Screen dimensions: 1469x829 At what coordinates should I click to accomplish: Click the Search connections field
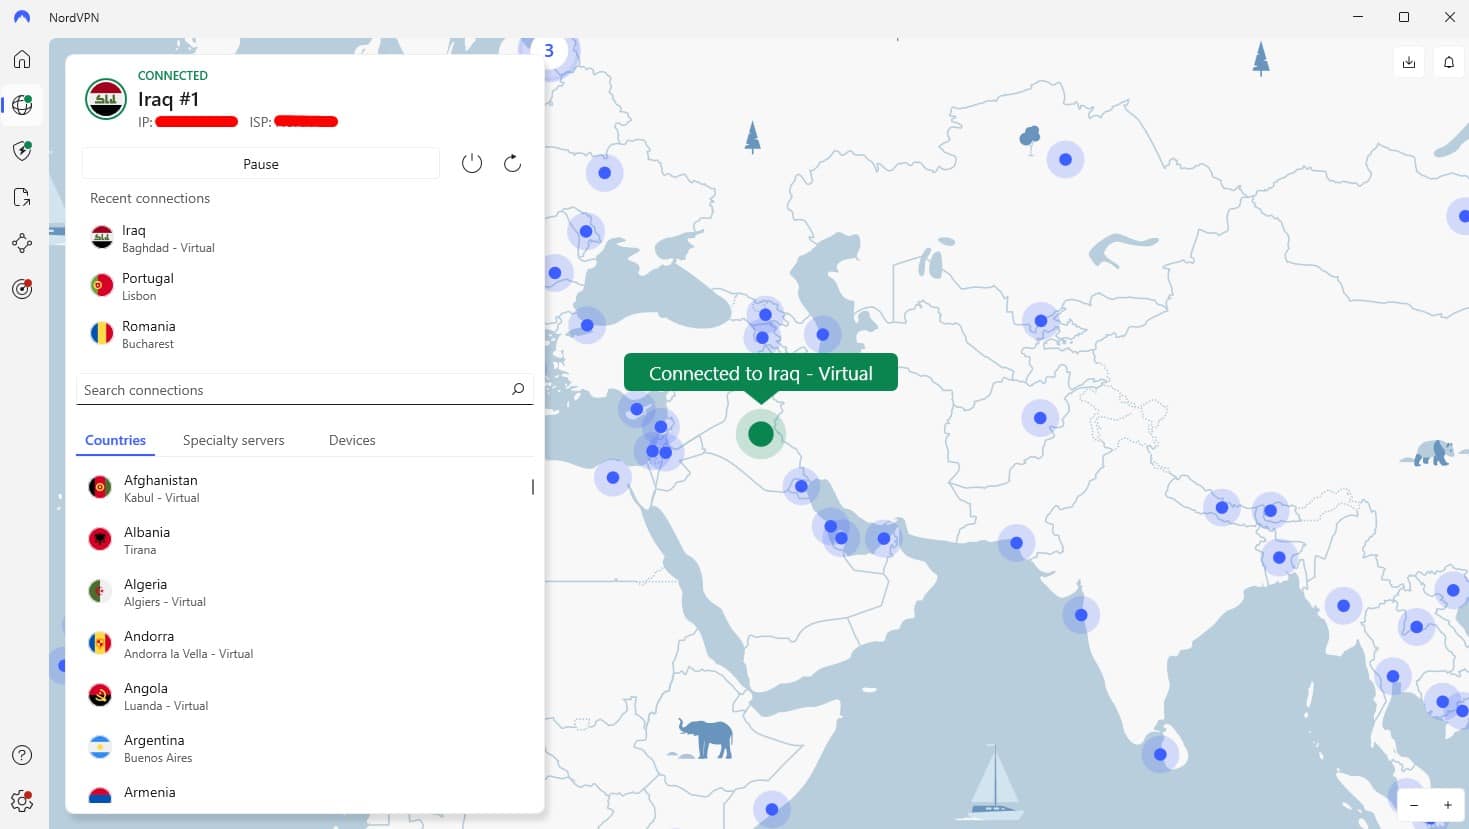coord(295,390)
